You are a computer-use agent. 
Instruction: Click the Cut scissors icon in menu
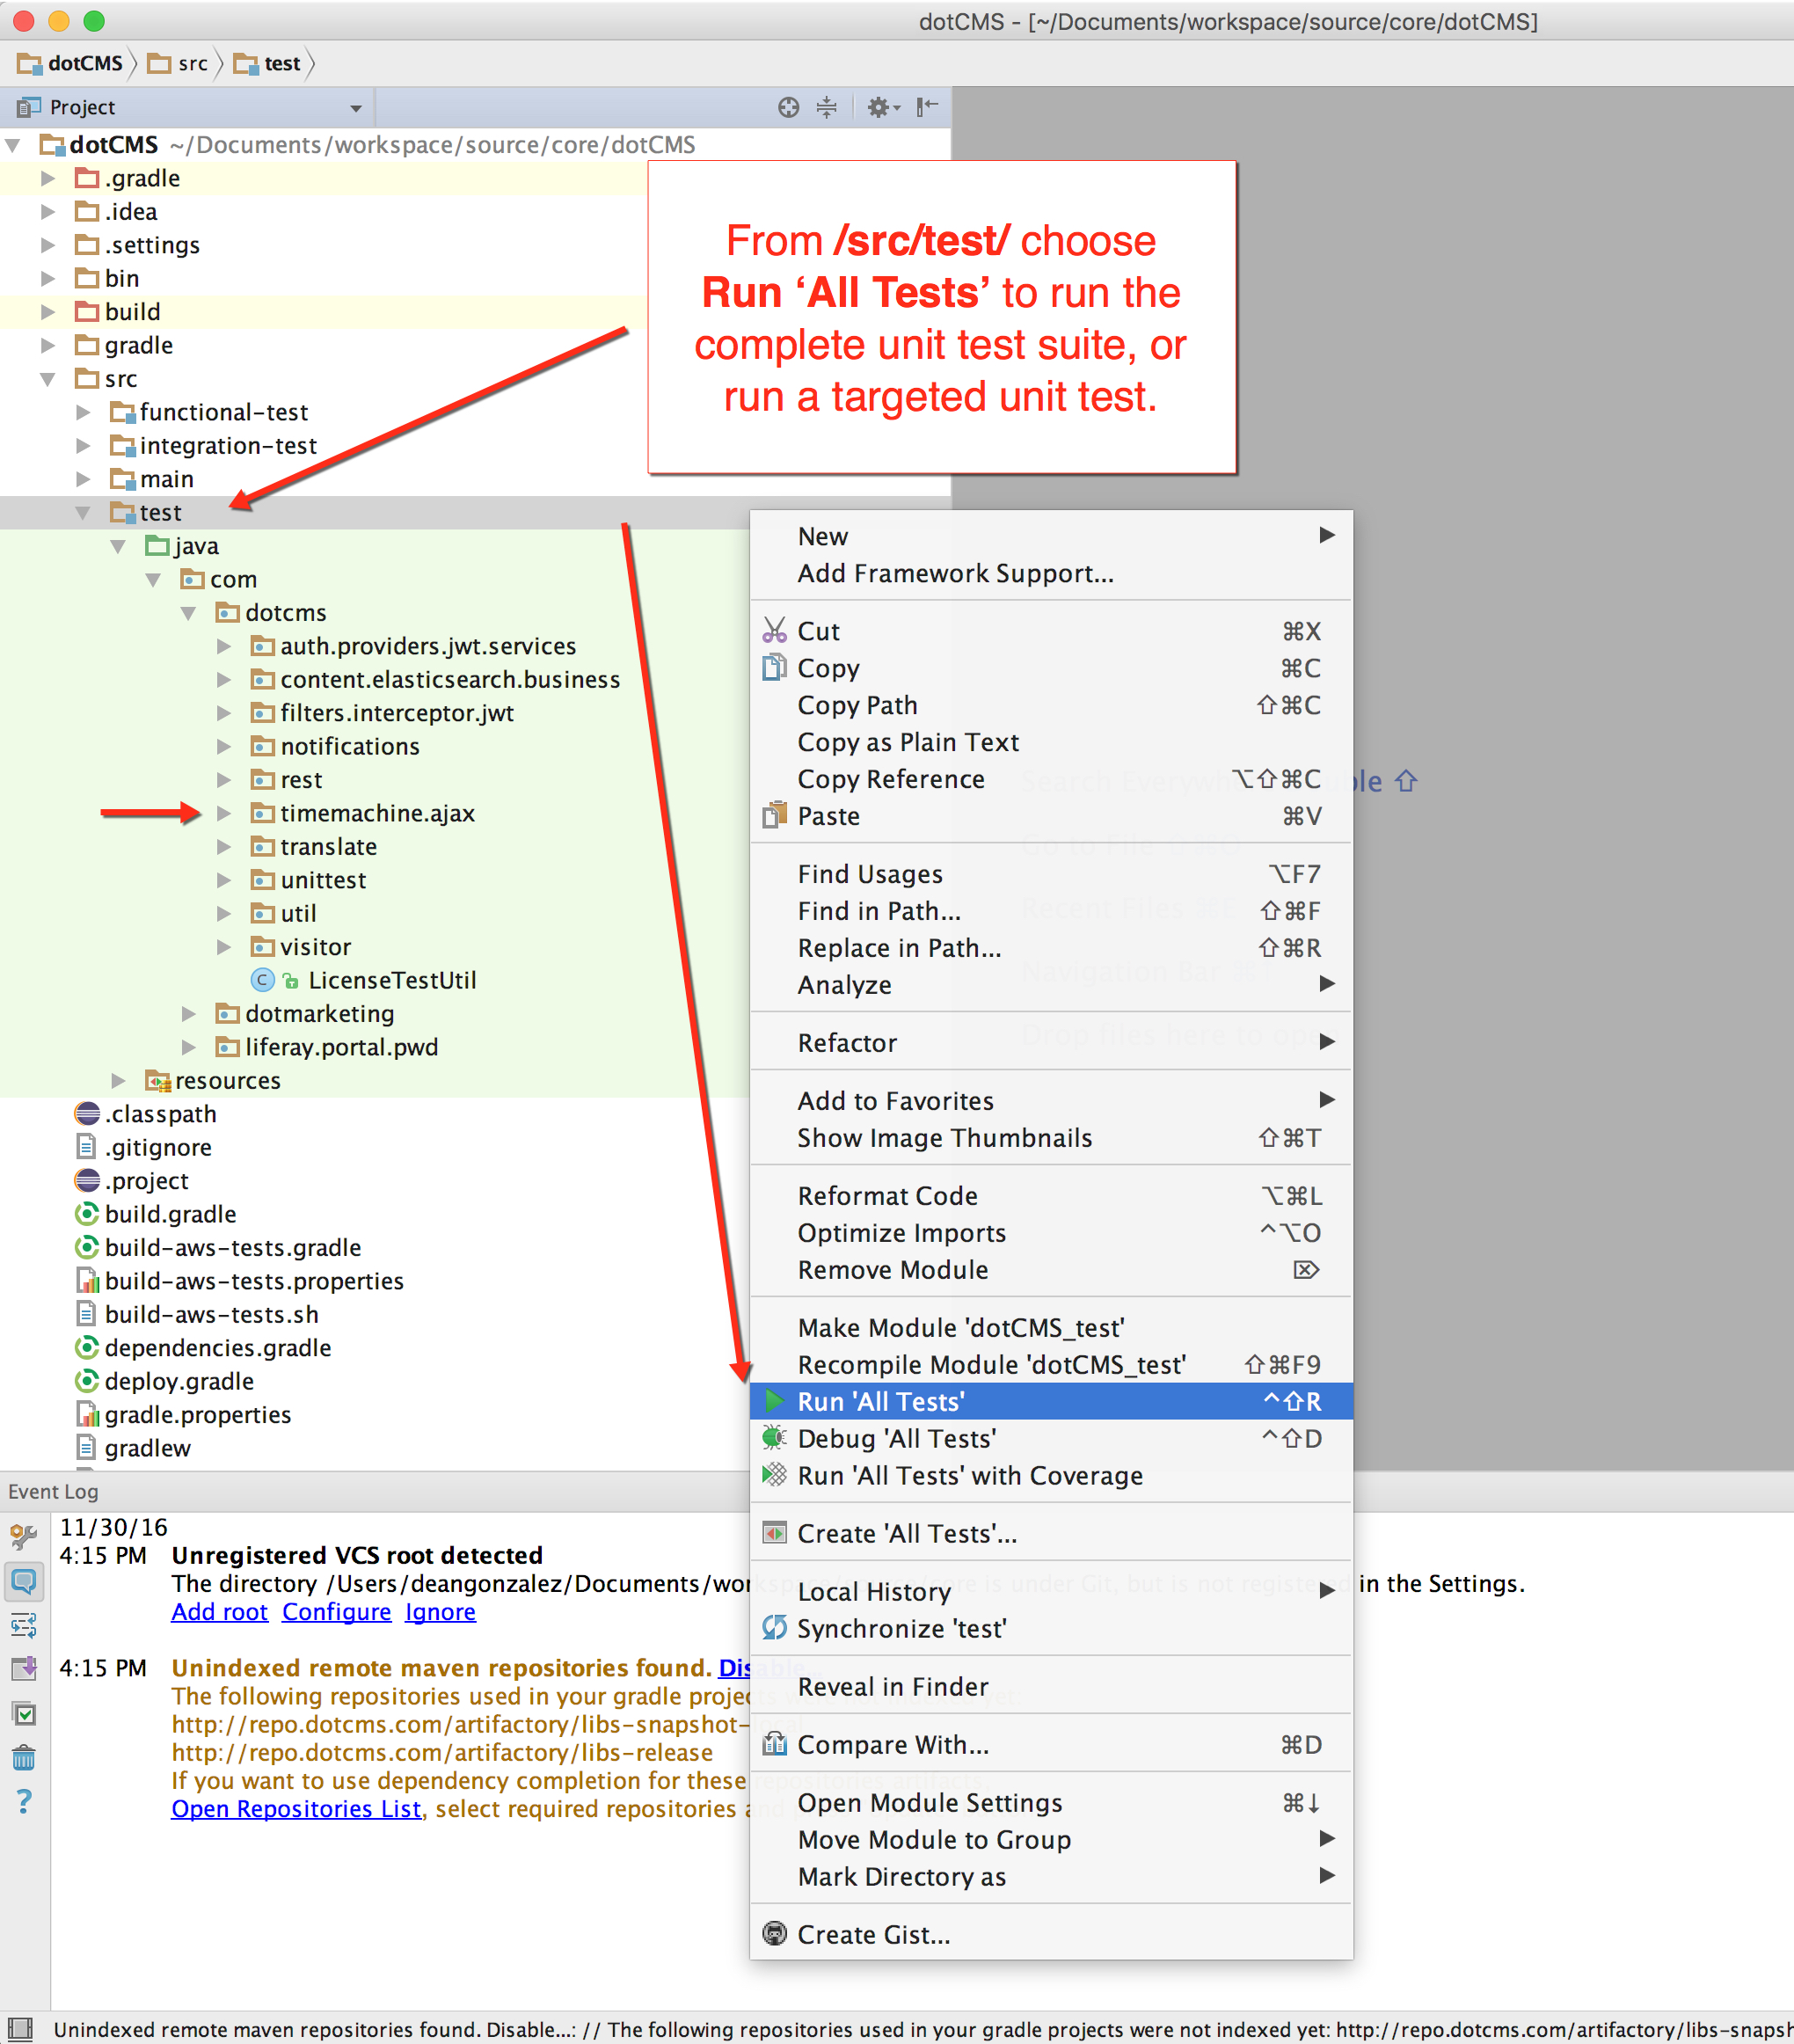pos(774,630)
